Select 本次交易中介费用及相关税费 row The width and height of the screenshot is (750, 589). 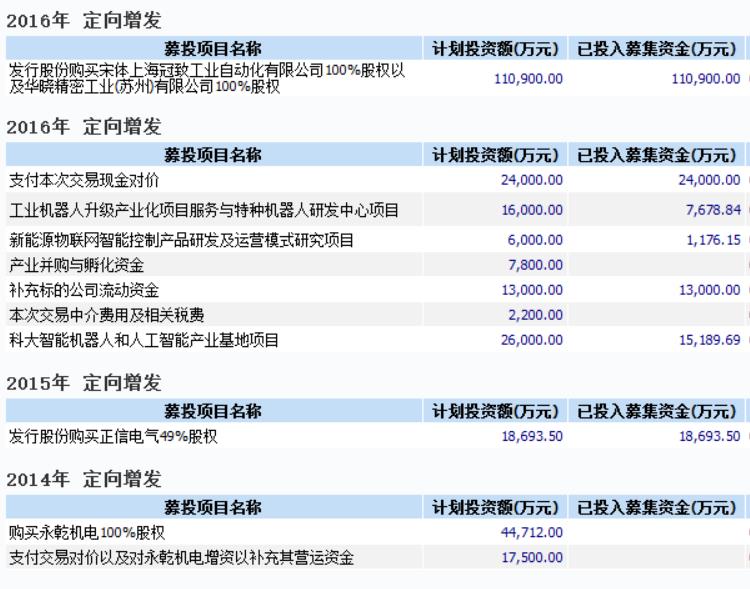pyautogui.click(x=106, y=315)
